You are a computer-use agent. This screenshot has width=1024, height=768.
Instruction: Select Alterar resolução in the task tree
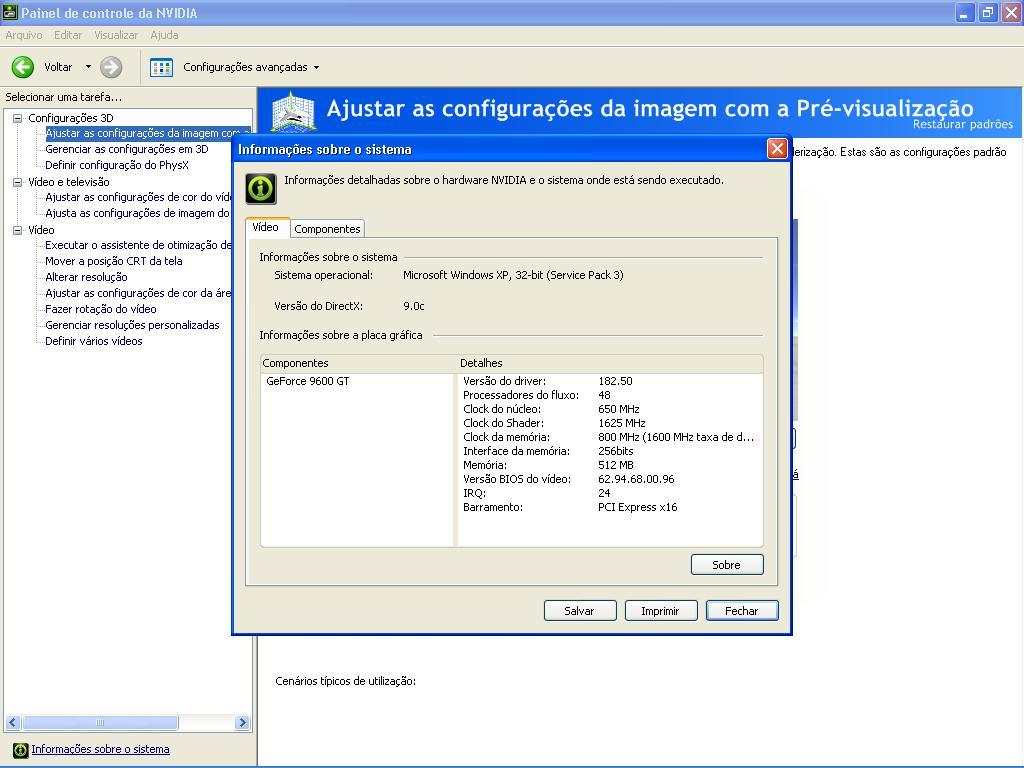86,278
